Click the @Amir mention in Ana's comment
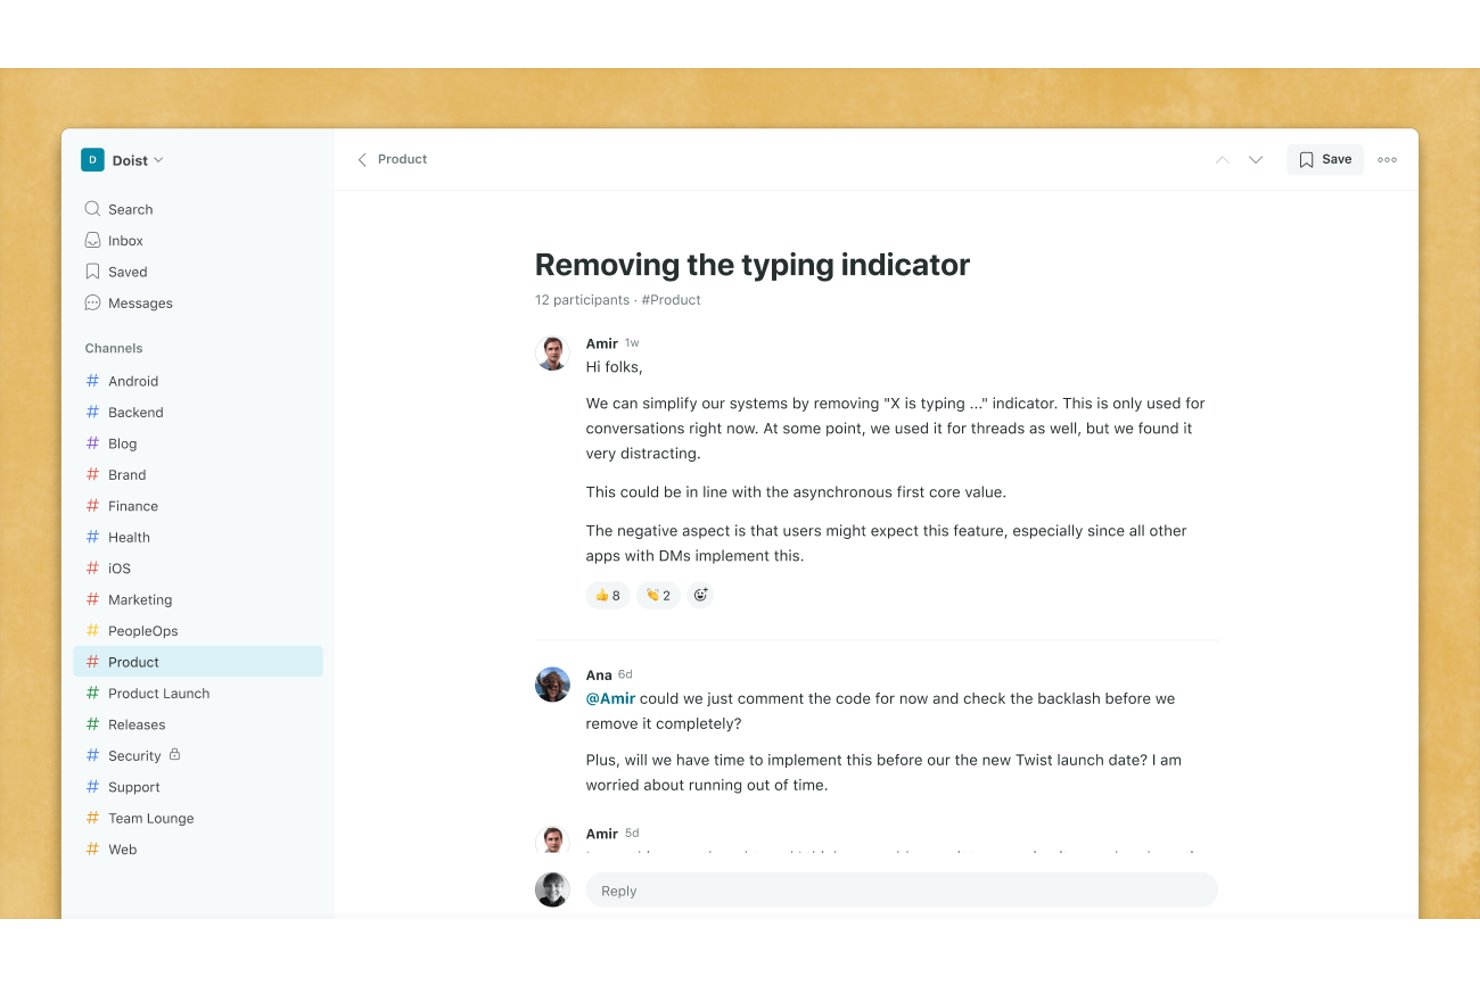 [610, 699]
